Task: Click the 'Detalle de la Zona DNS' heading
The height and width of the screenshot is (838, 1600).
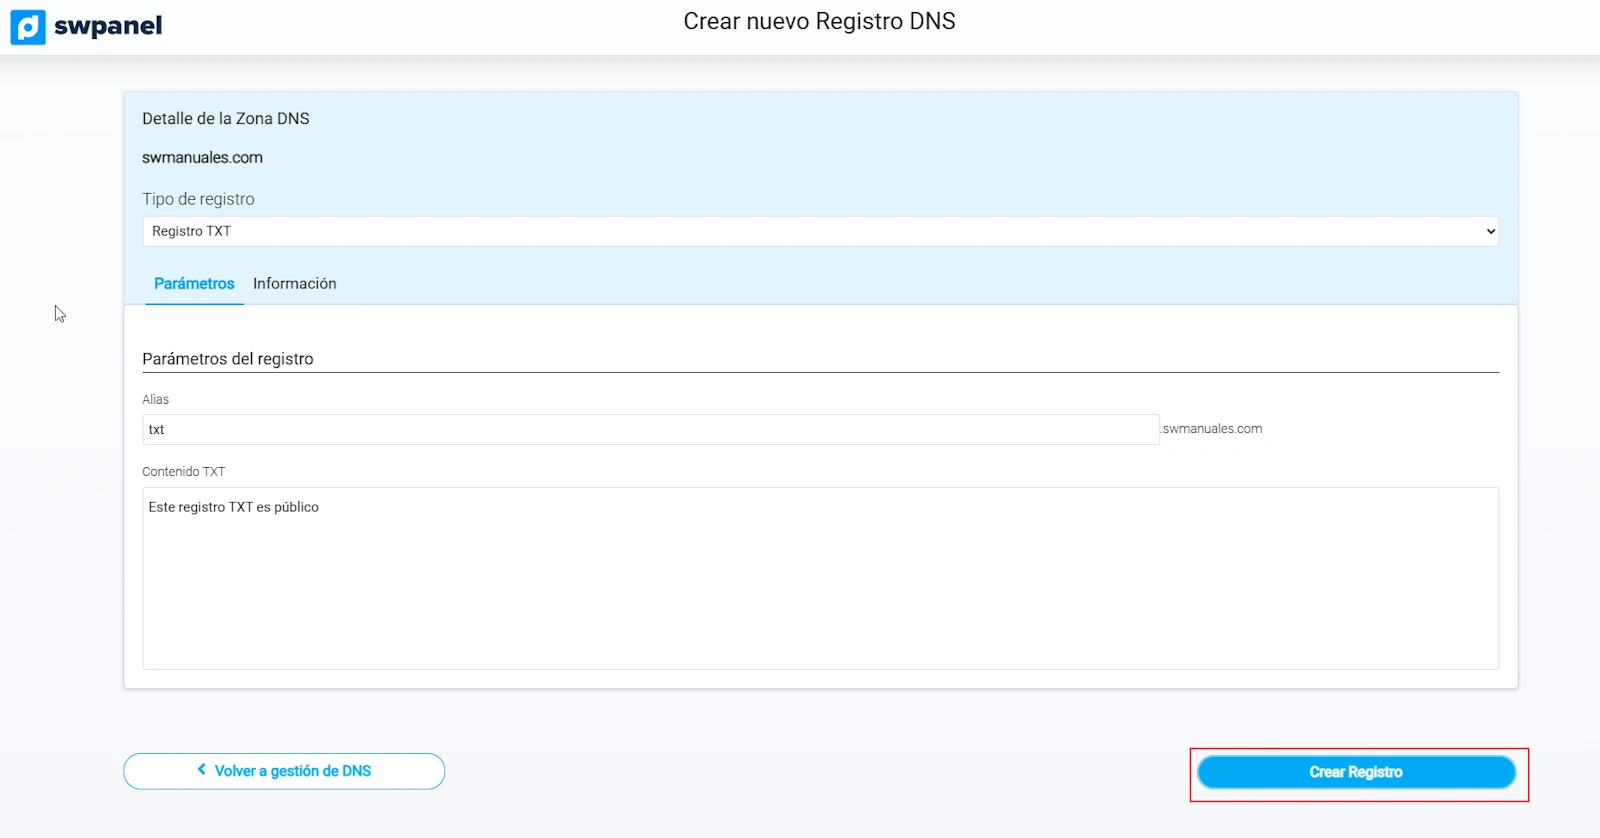Action: (226, 119)
